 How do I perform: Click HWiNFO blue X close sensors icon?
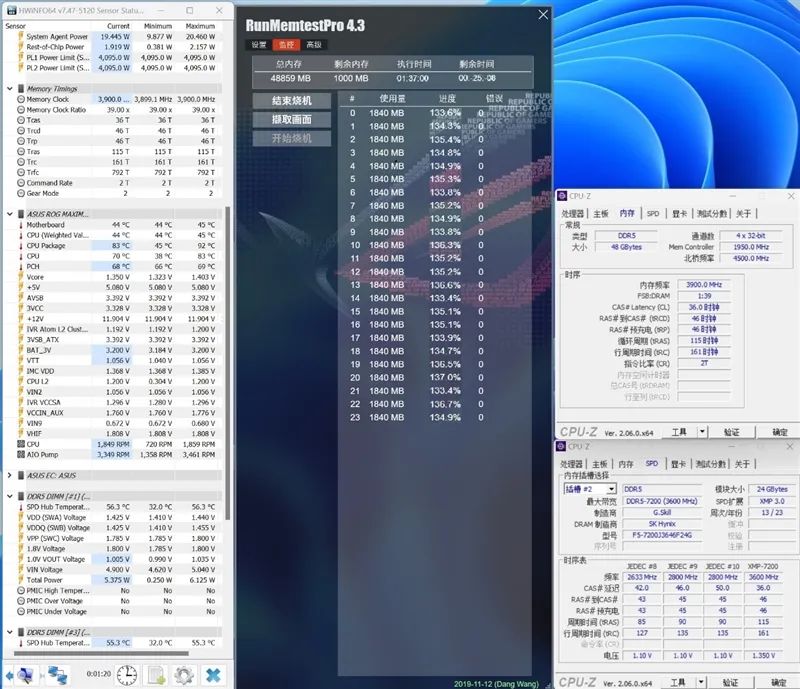pyautogui.click(x=213, y=675)
